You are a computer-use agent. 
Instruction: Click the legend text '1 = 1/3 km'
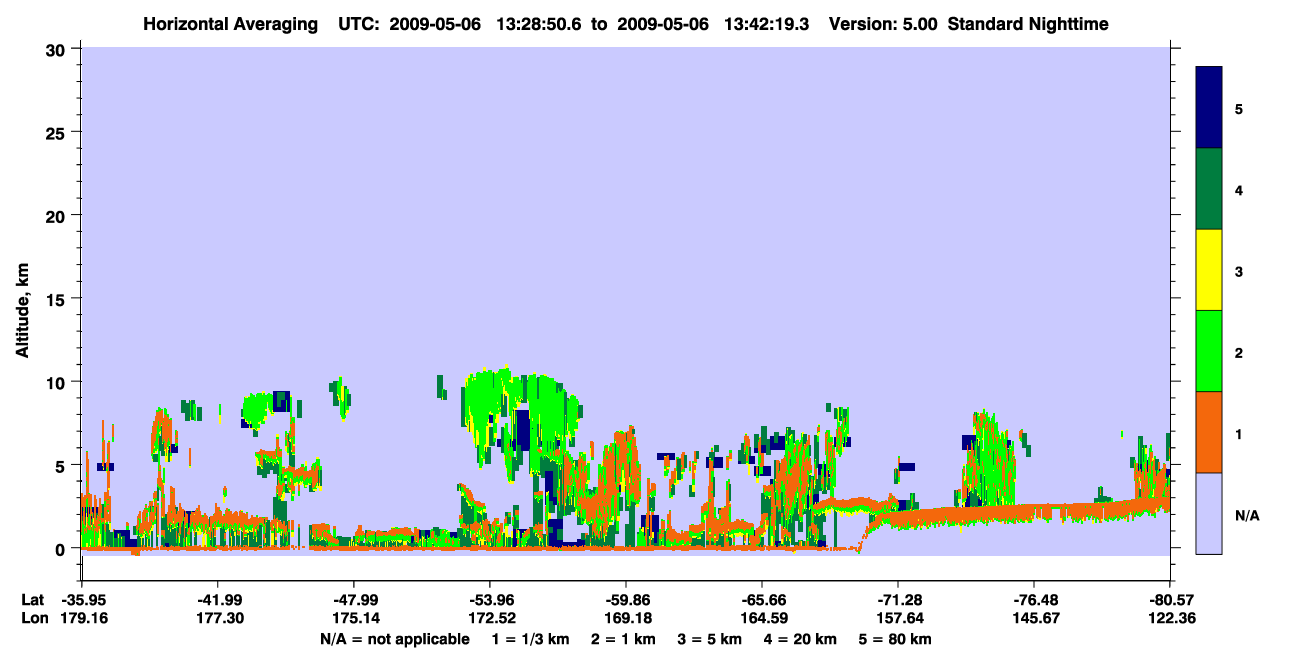(529, 639)
